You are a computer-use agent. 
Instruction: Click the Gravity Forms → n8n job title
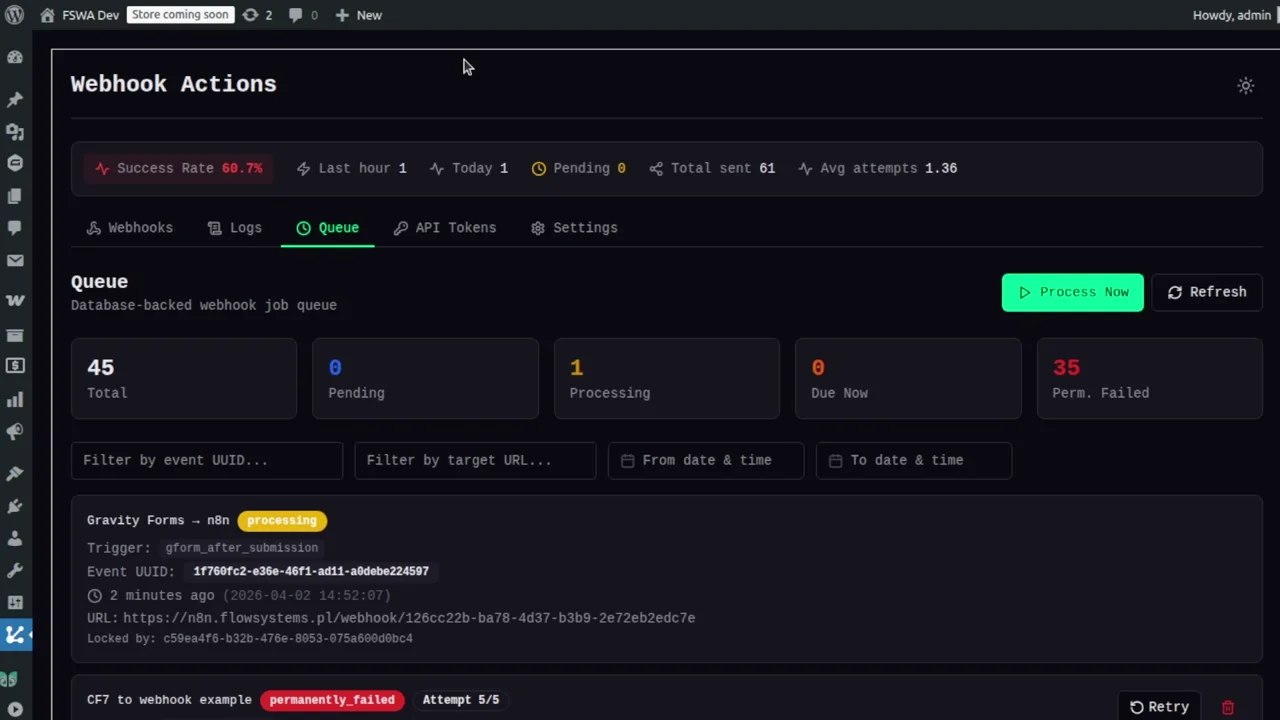pos(158,520)
